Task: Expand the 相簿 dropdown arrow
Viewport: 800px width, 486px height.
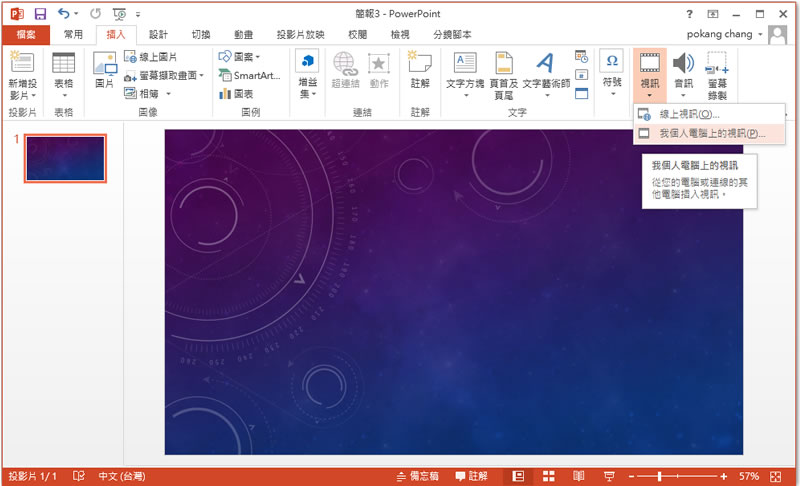Action: tap(168, 94)
